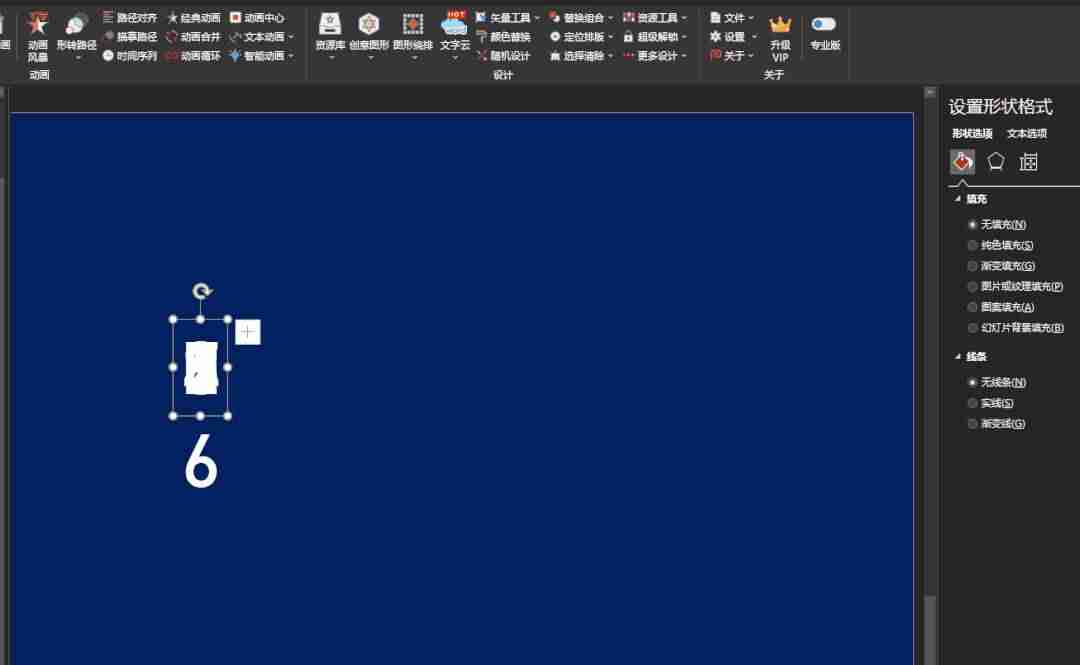Select the Effects pentagon icon in format pane

[995, 162]
